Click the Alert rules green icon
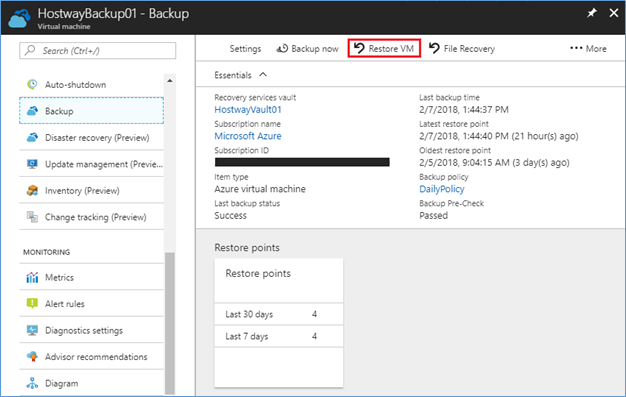This screenshot has height=397, width=626. (32, 304)
